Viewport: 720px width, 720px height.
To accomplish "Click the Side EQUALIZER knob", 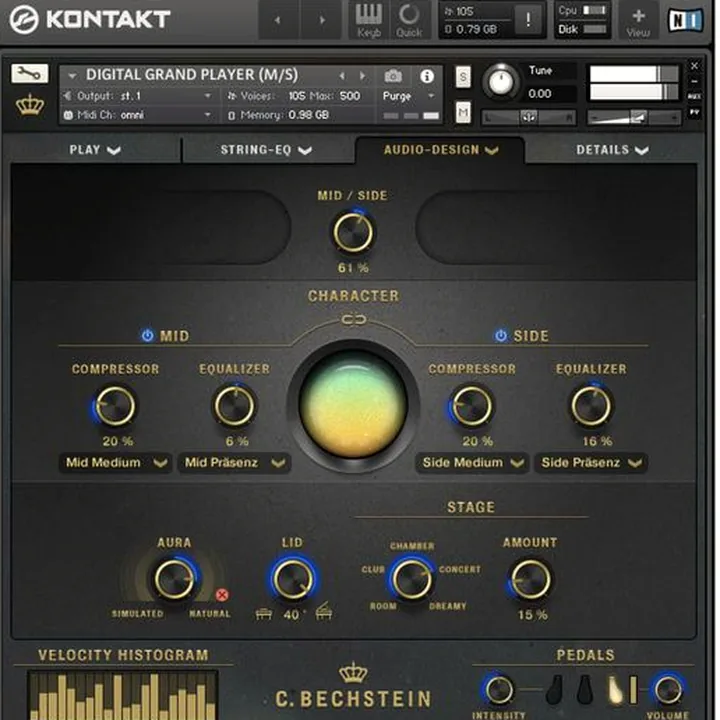I will [591, 406].
